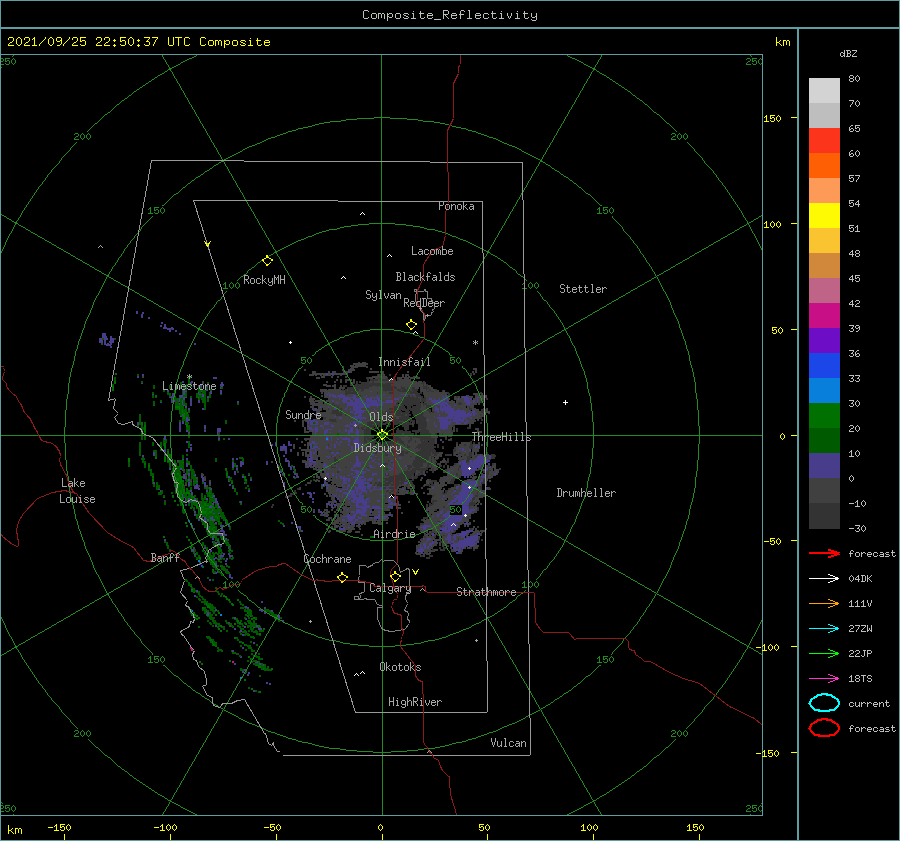
Task: Click the cyan 27ZW arrow legend icon
Action: 824,629
